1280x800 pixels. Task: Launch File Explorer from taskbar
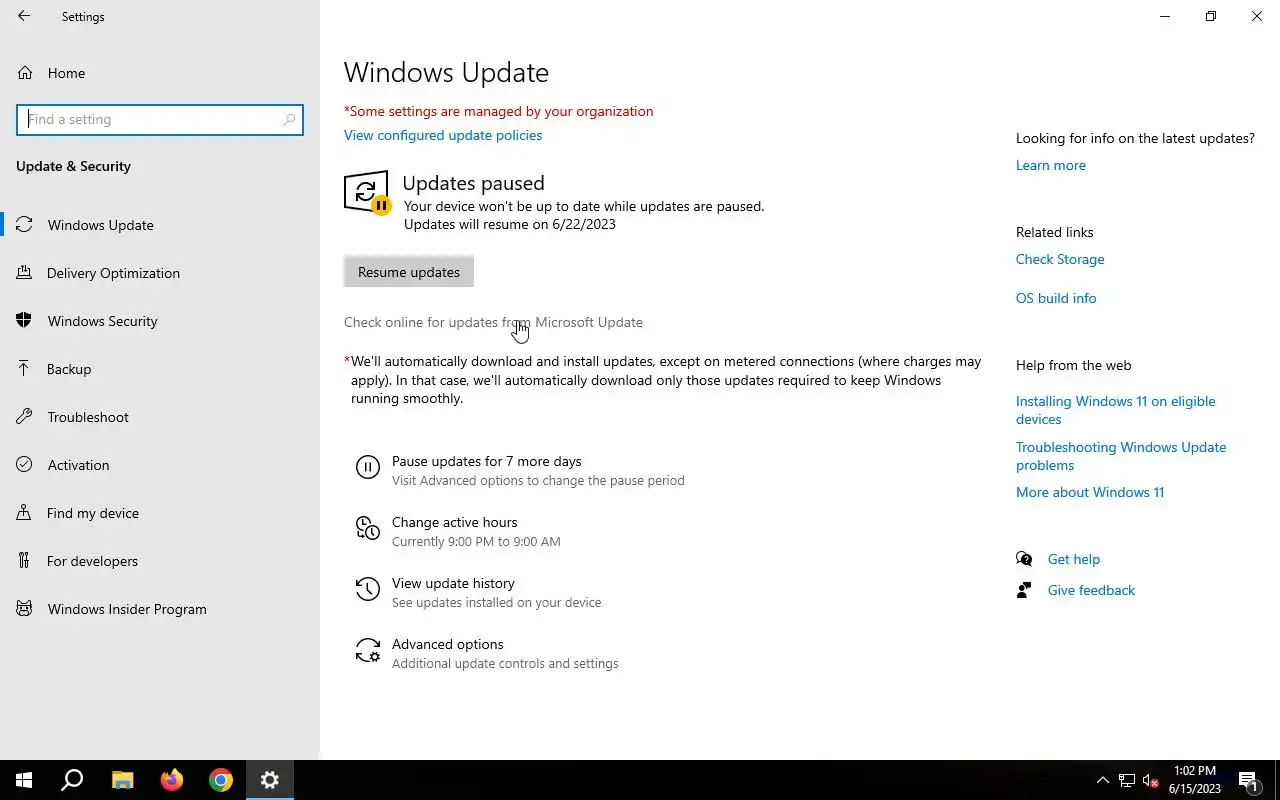point(122,780)
